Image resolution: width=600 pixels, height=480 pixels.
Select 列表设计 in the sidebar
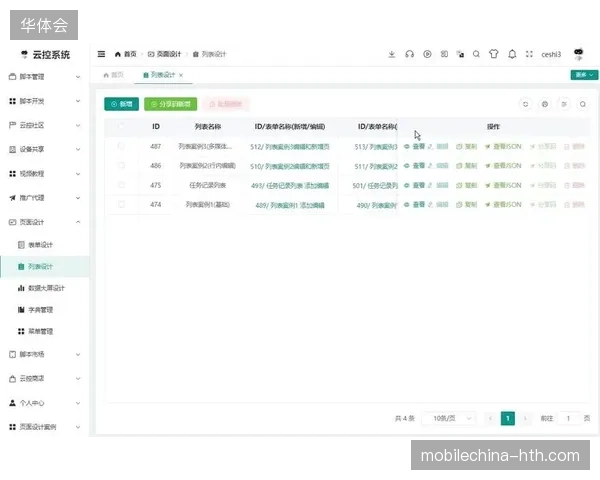[45, 266]
